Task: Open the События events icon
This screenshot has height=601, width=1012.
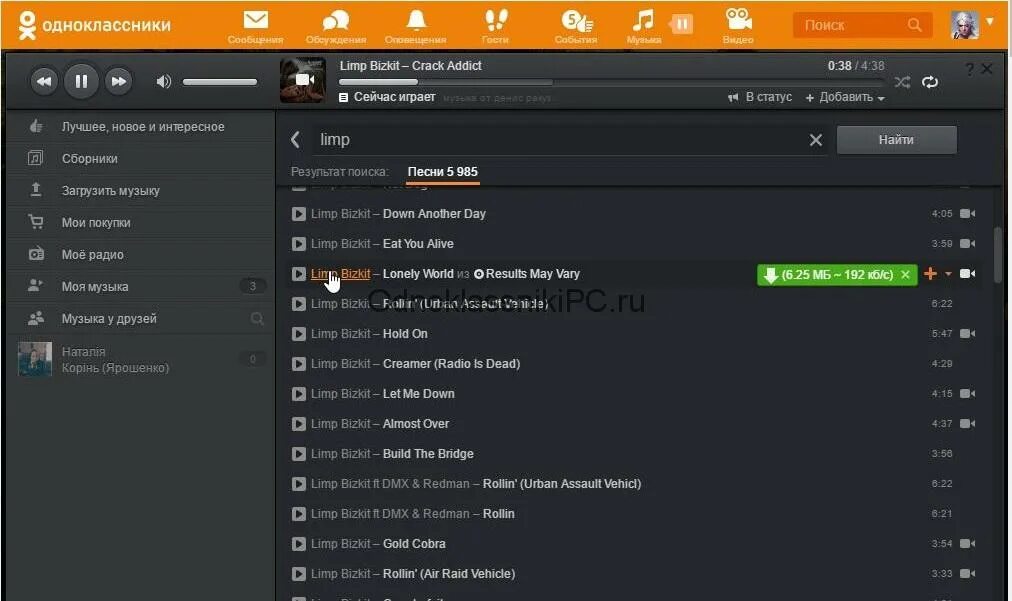Action: [576, 21]
